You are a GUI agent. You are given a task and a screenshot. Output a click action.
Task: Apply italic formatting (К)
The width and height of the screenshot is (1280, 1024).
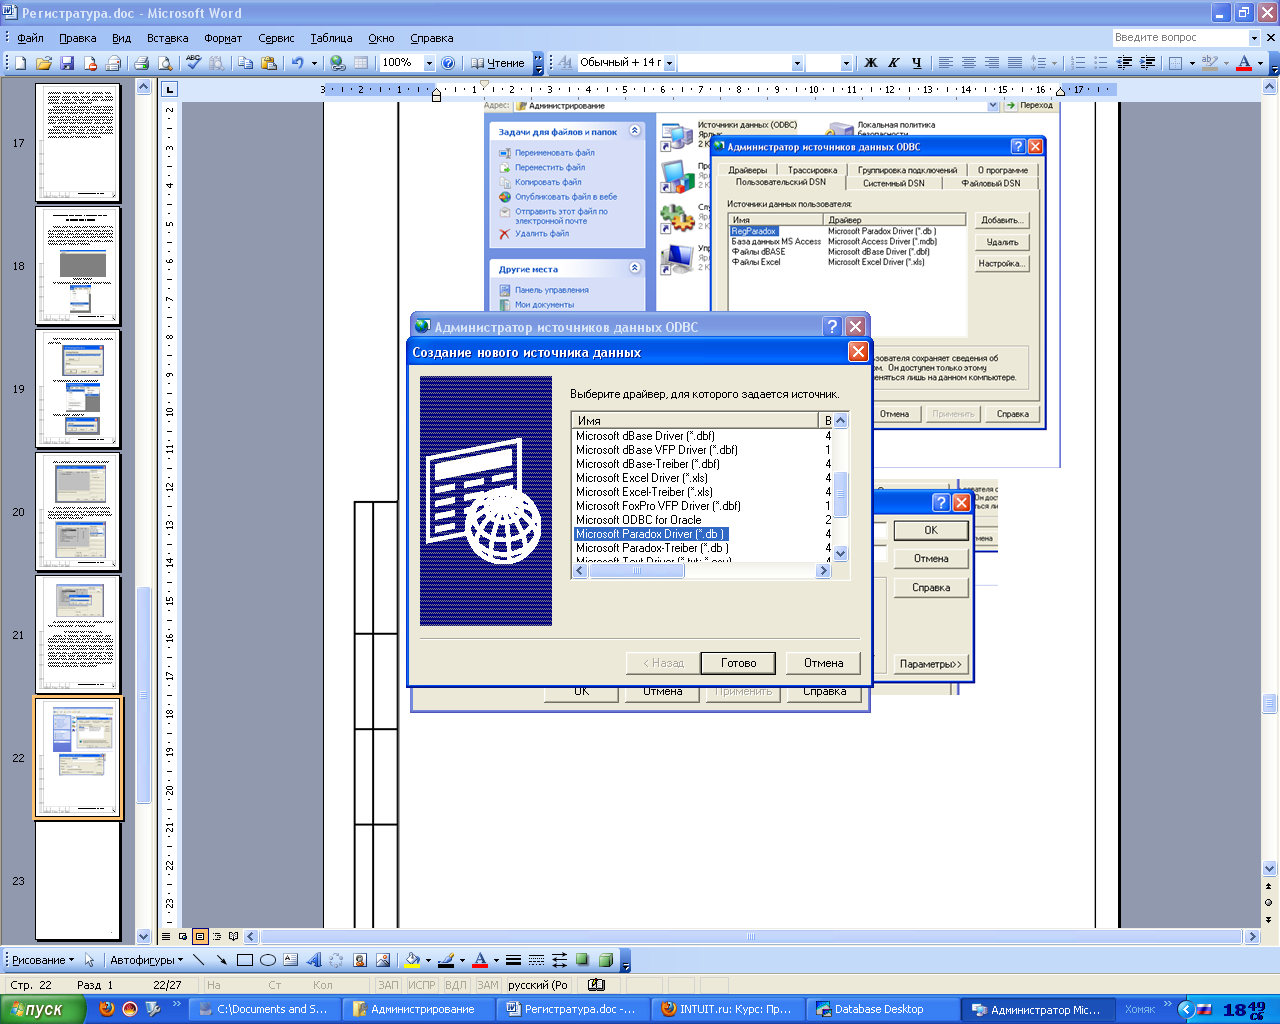coord(894,63)
